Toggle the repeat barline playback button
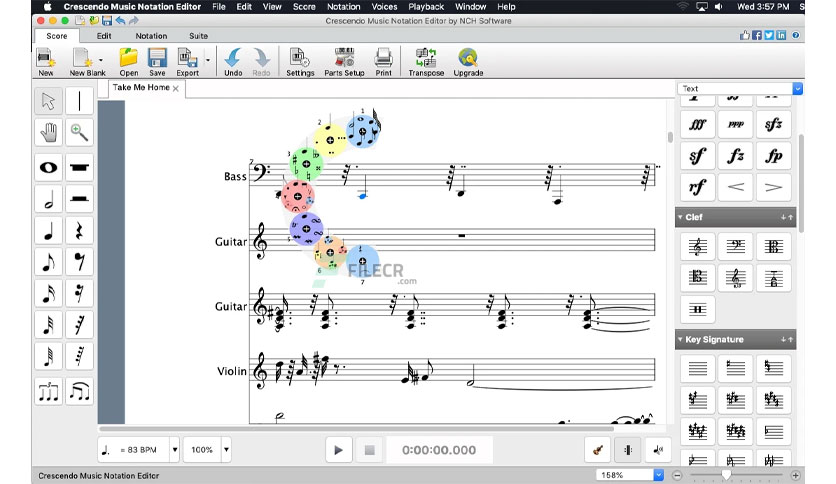Image resolution: width=836 pixels, height=484 pixels. click(628, 450)
